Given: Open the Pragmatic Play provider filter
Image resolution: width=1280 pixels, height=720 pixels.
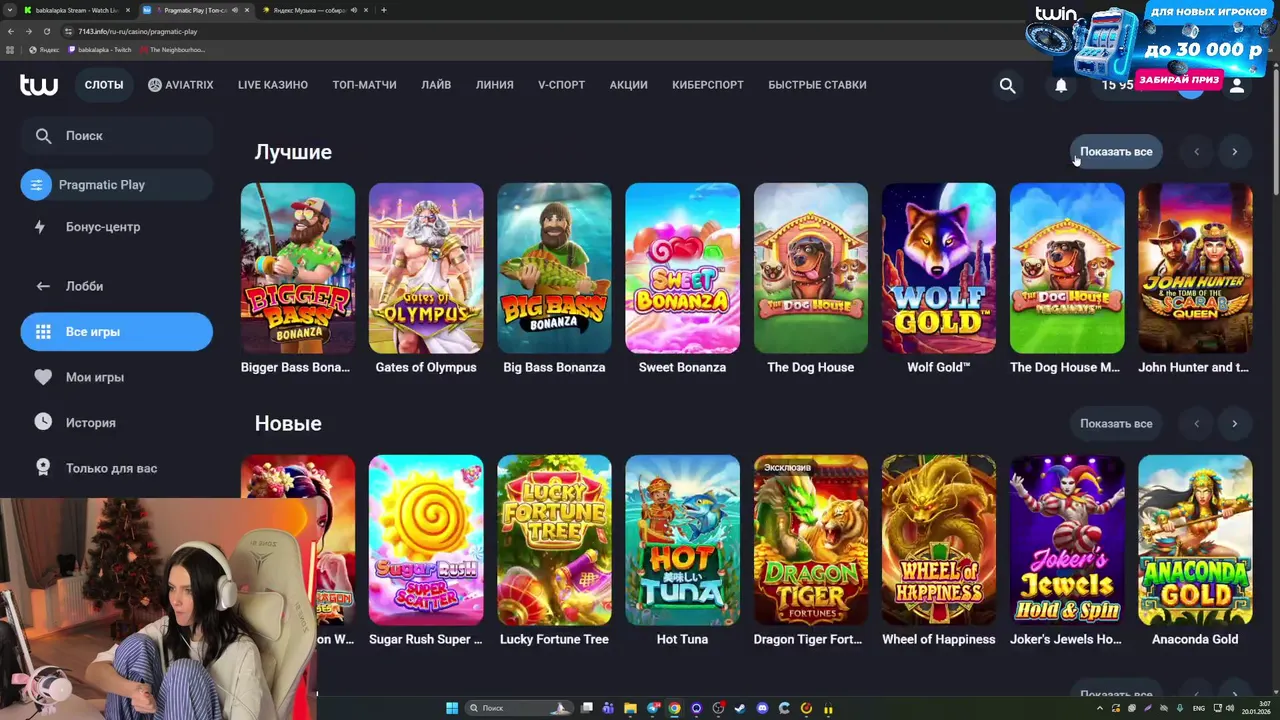Looking at the screenshot, I should [117, 185].
